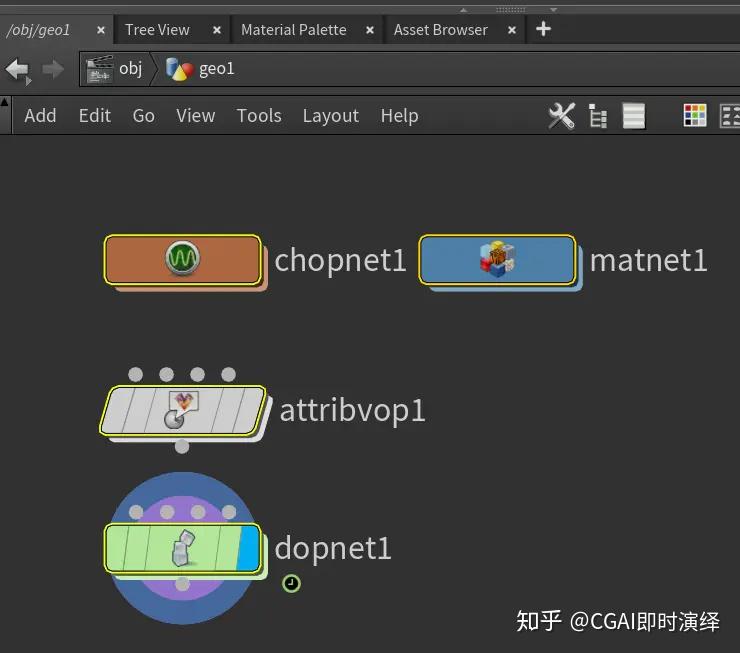Viewport: 740px width, 653px height.
Task: Click the dopnet1 node icon
Action: click(183, 547)
